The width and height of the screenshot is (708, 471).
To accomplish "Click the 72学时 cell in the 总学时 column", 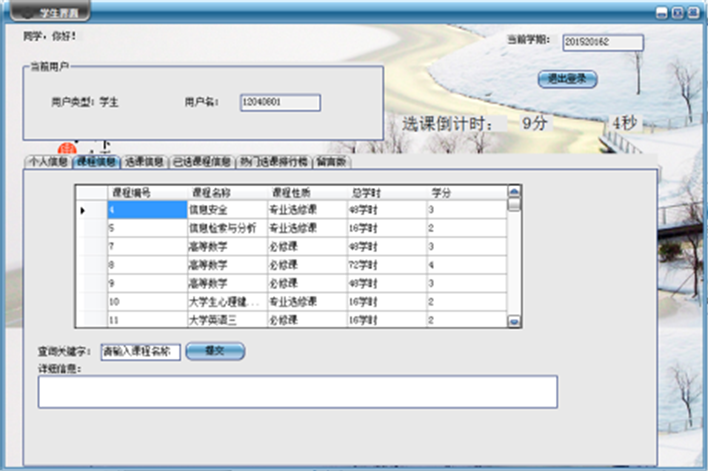I will [385, 264].
